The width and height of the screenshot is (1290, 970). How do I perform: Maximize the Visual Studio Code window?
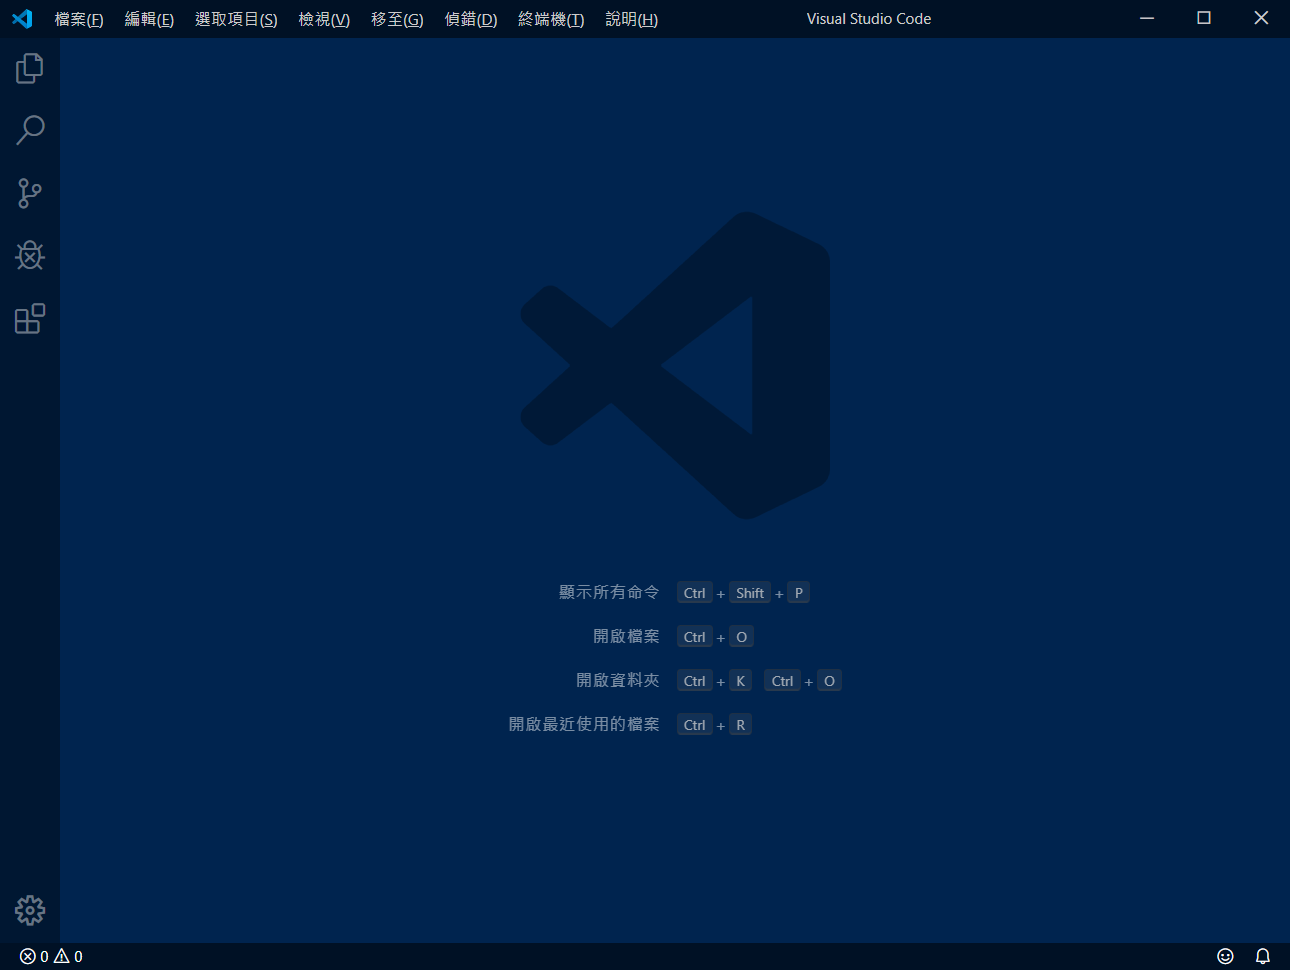coord(1204,19)
